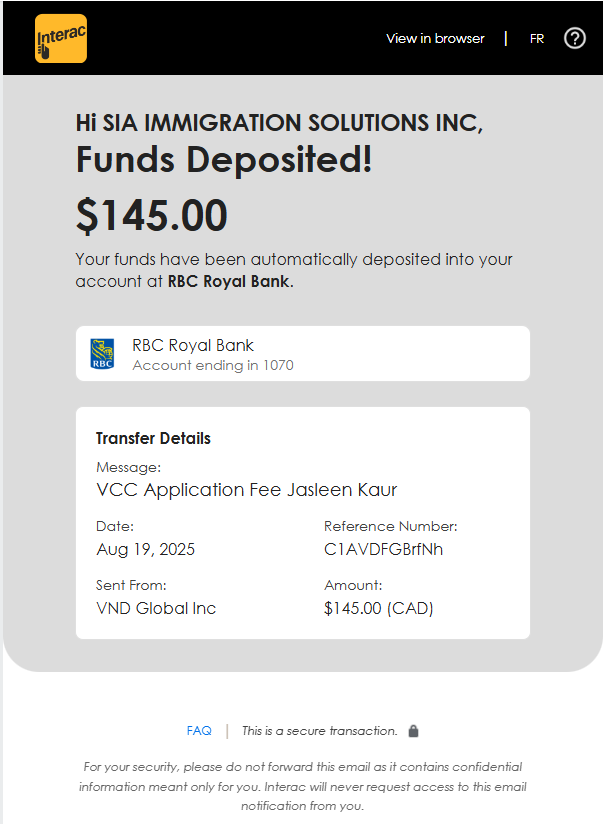Switch language to FR
Screen dimensions: 603x824
point(537,39)
